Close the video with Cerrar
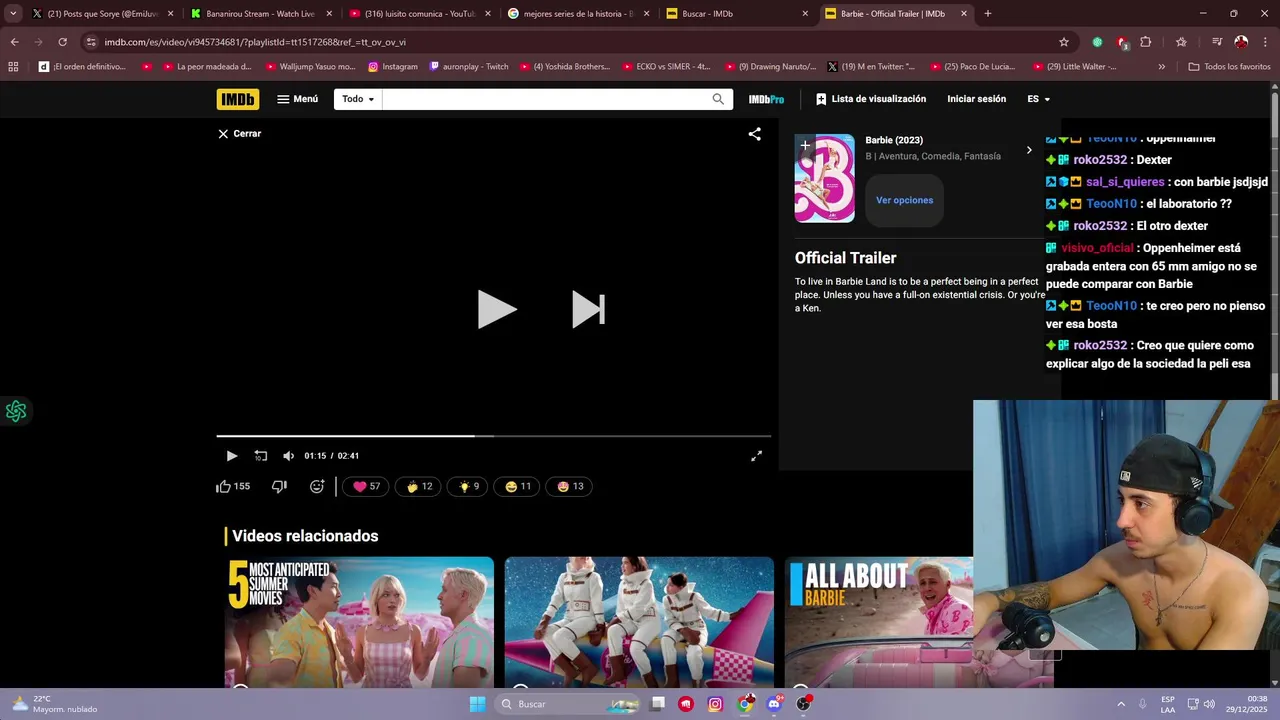Image resolution: width=1280 pixels, height=720 pixels. point(240,134)
